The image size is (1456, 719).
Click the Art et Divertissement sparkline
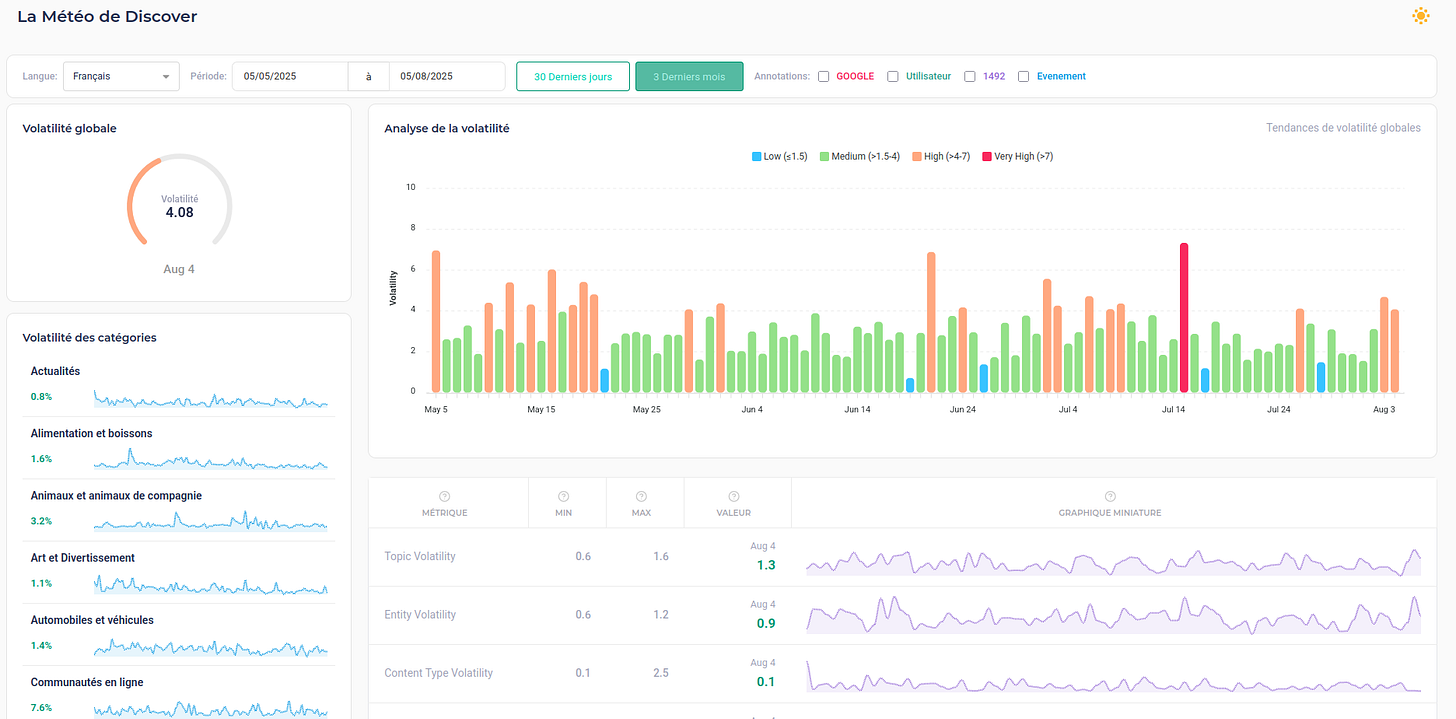211,585
